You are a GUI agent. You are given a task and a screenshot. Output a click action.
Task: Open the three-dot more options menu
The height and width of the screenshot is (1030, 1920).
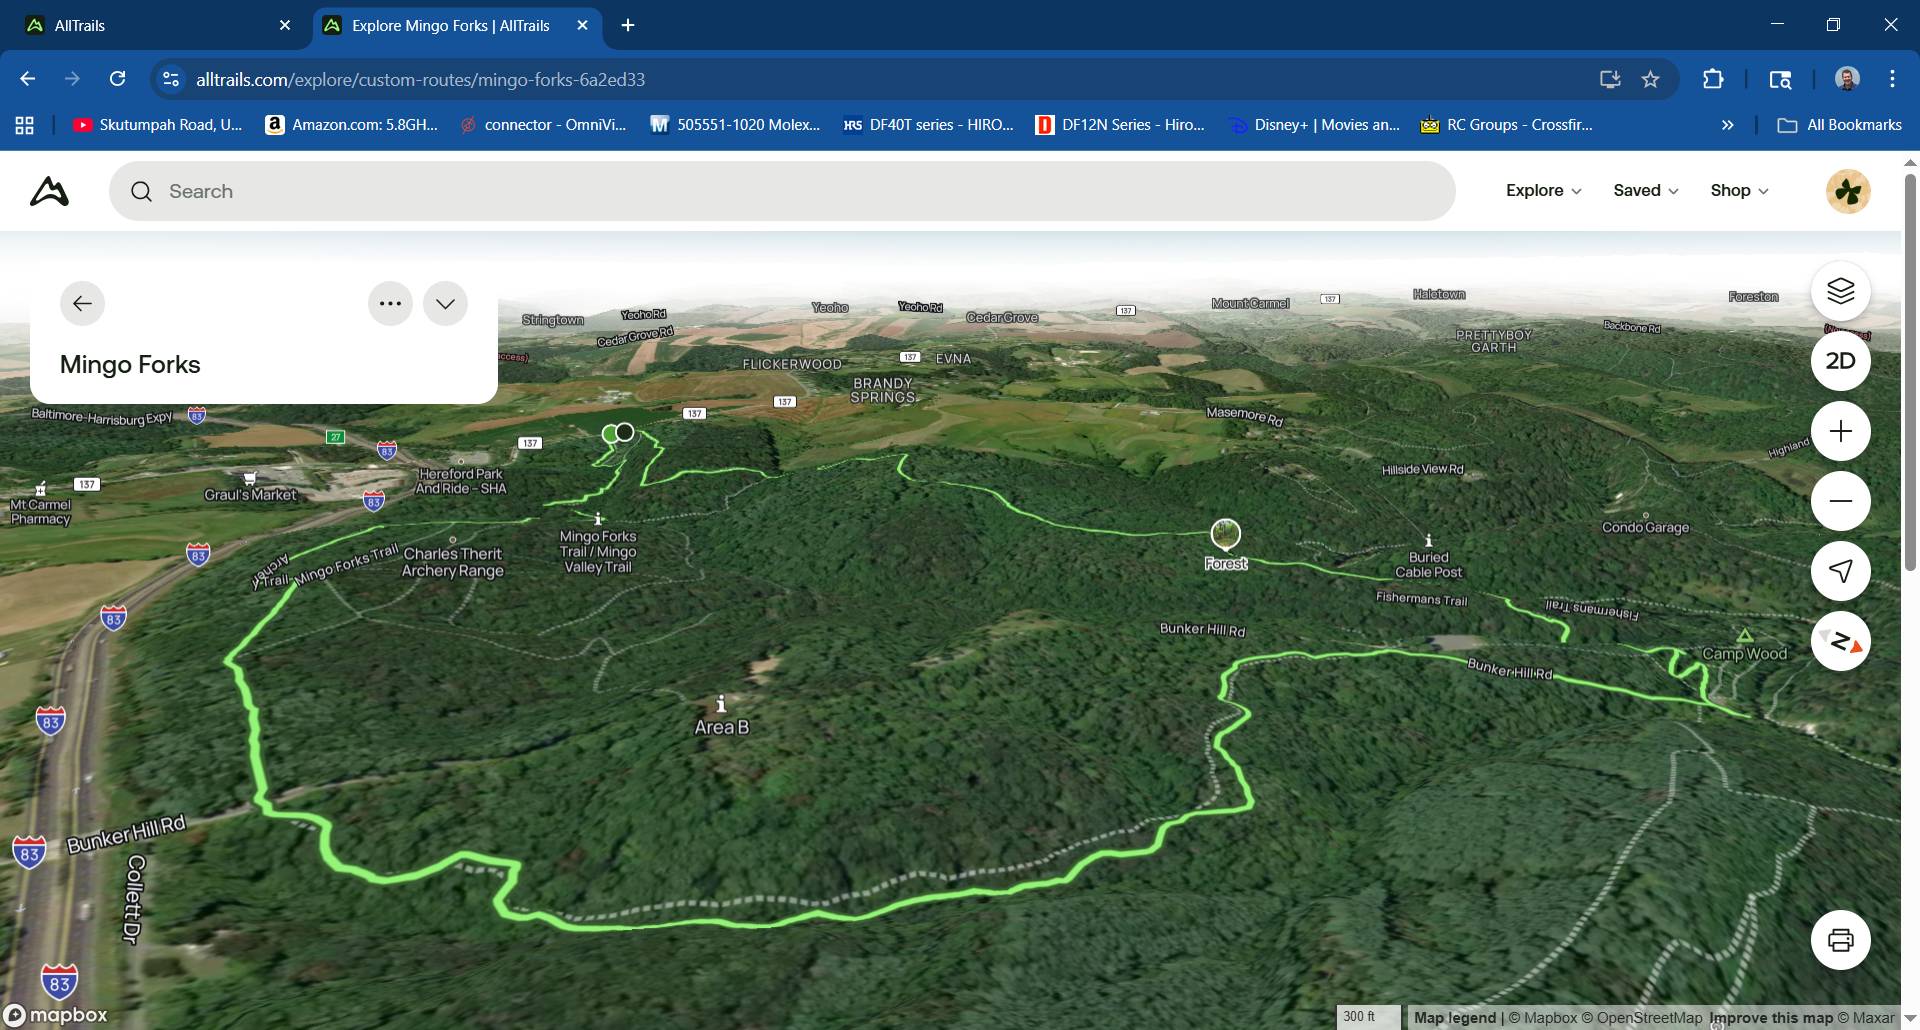[x=390, y=304]
